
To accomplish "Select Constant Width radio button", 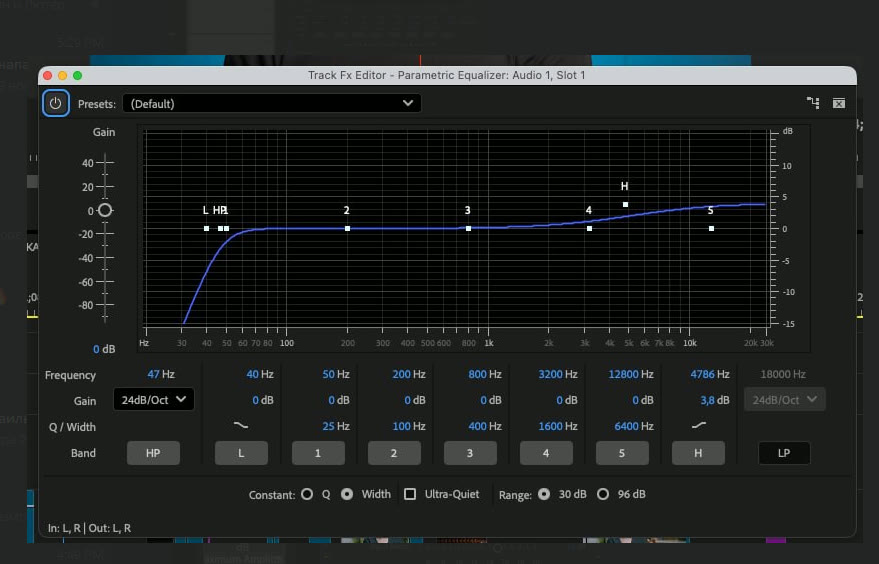I will click(x=347, y=494).
